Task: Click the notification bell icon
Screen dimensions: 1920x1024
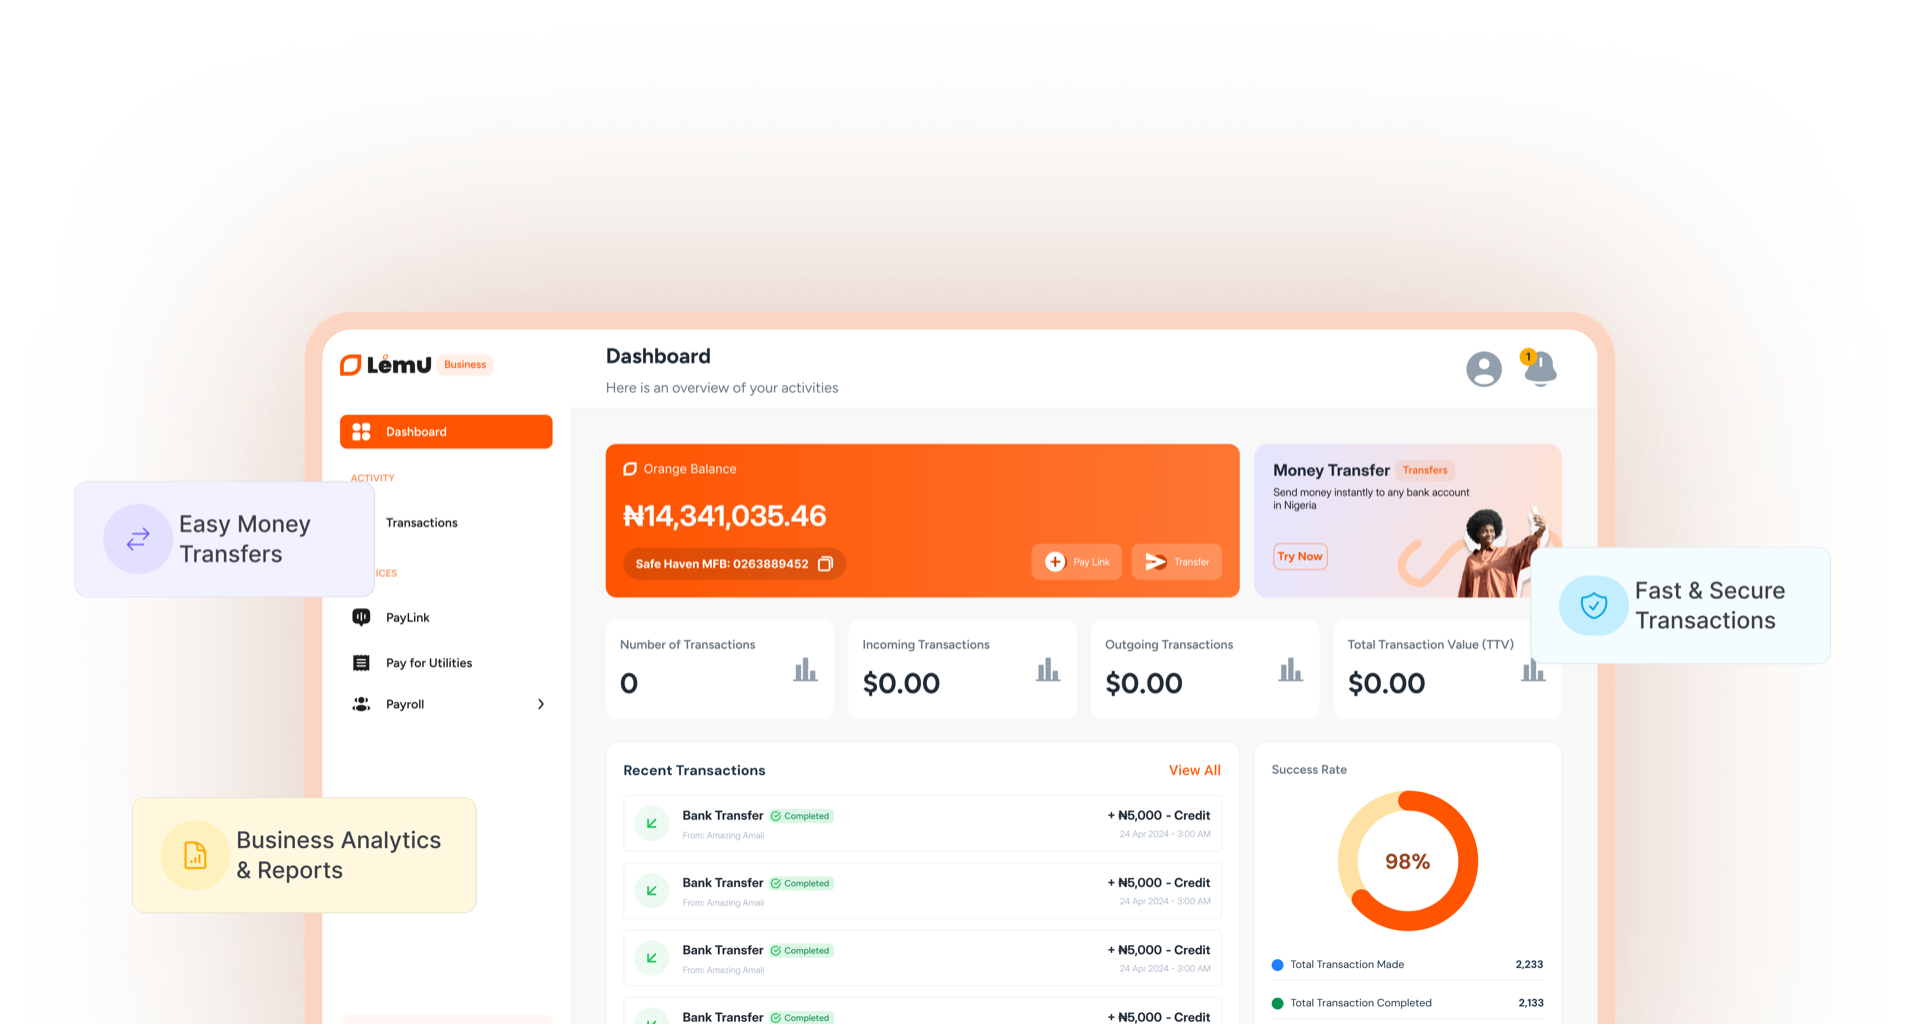Action: coord(1540,369)
